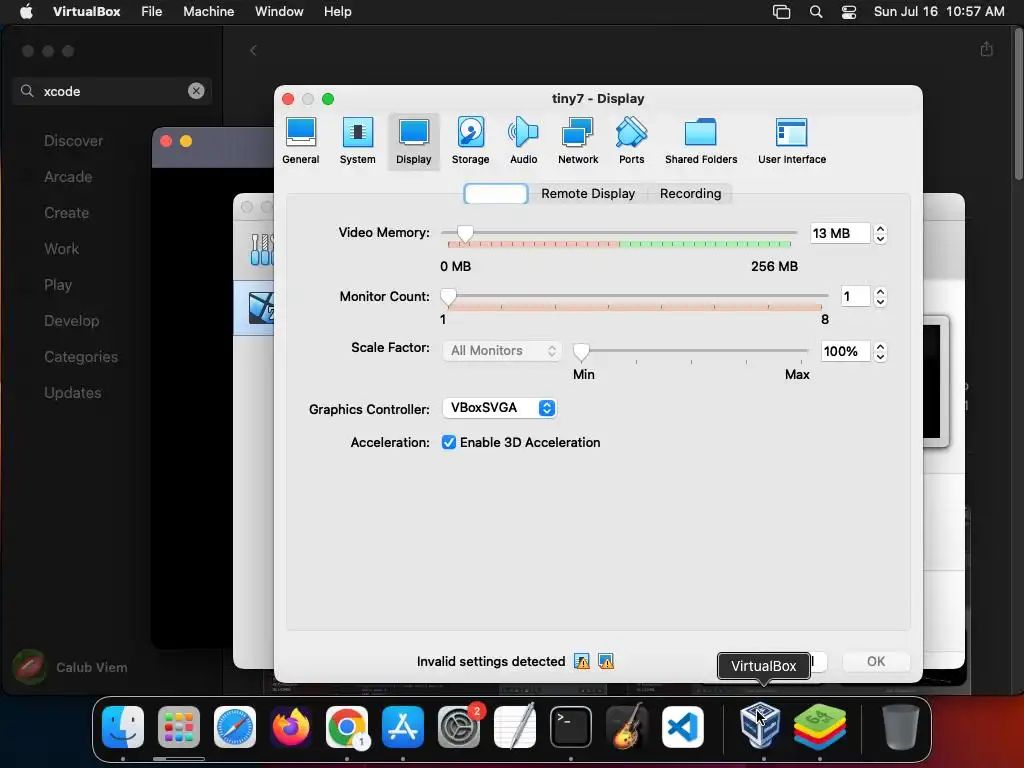Click the Monitor Count stepper arrows
1024x768 pixels.
point(880,296)
